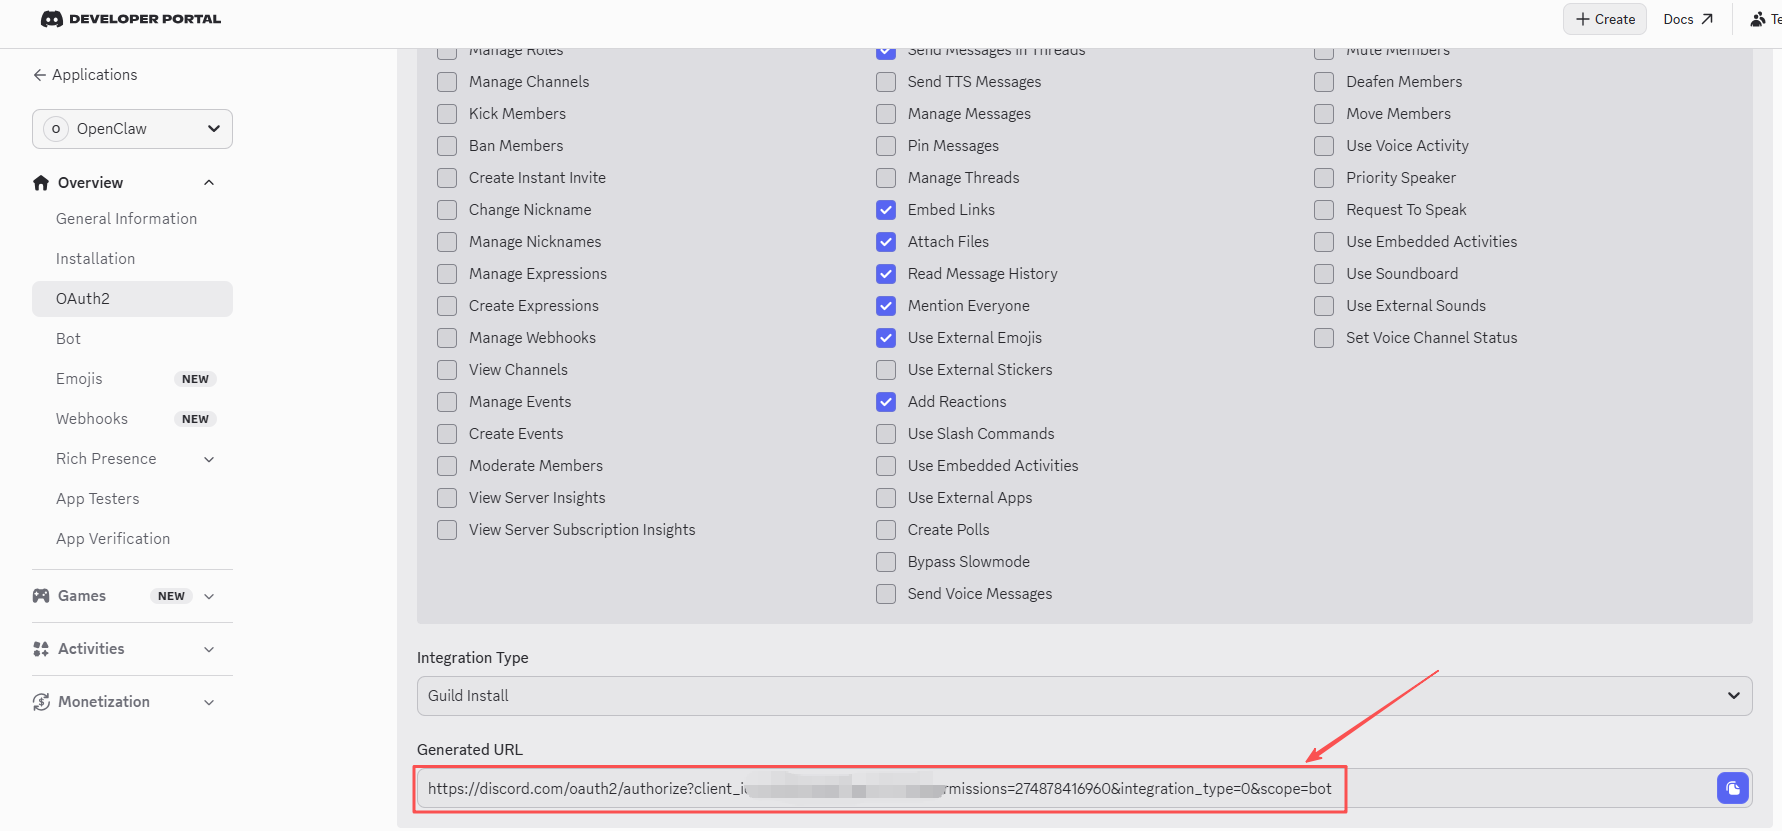Viewport: 1782px width, 831px height.
Task: Click the generated URL text field
Action: pyautogui.click(x=1065, y=789)
